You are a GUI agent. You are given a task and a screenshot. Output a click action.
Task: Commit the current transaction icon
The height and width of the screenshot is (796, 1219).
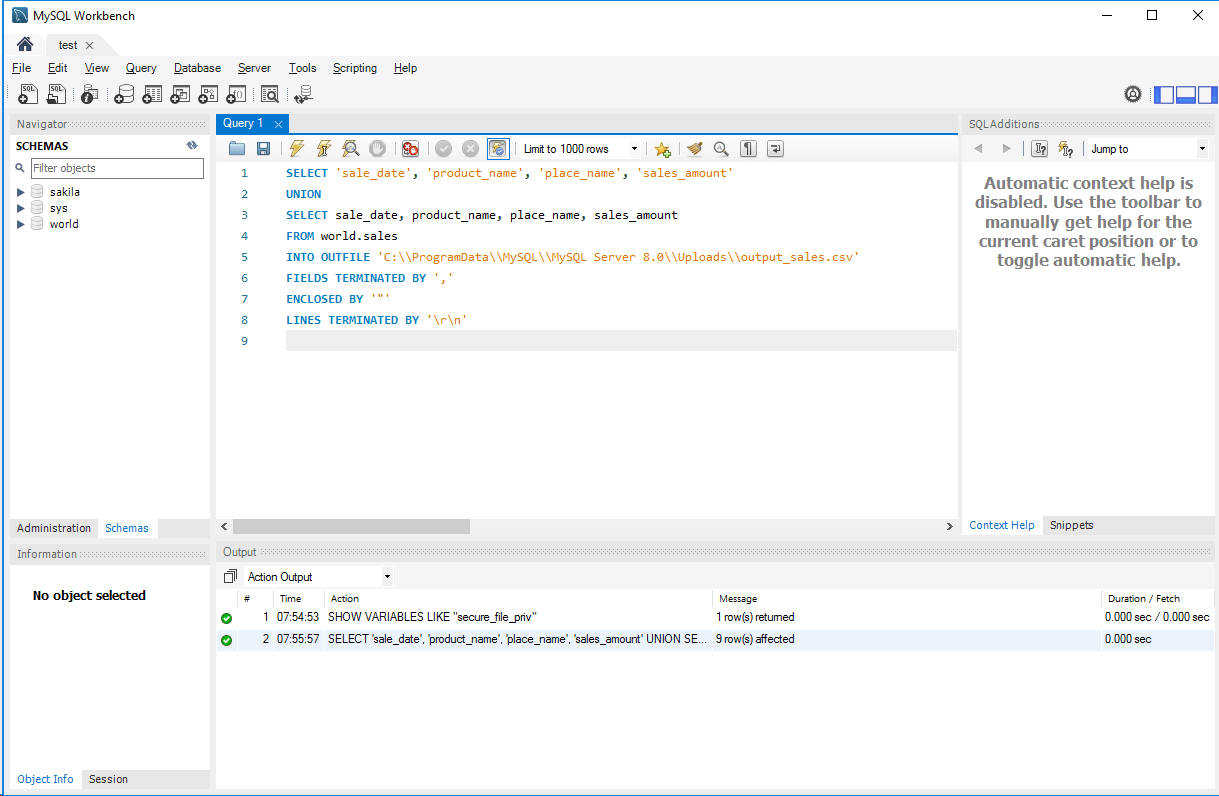click(x=443, y=149)
